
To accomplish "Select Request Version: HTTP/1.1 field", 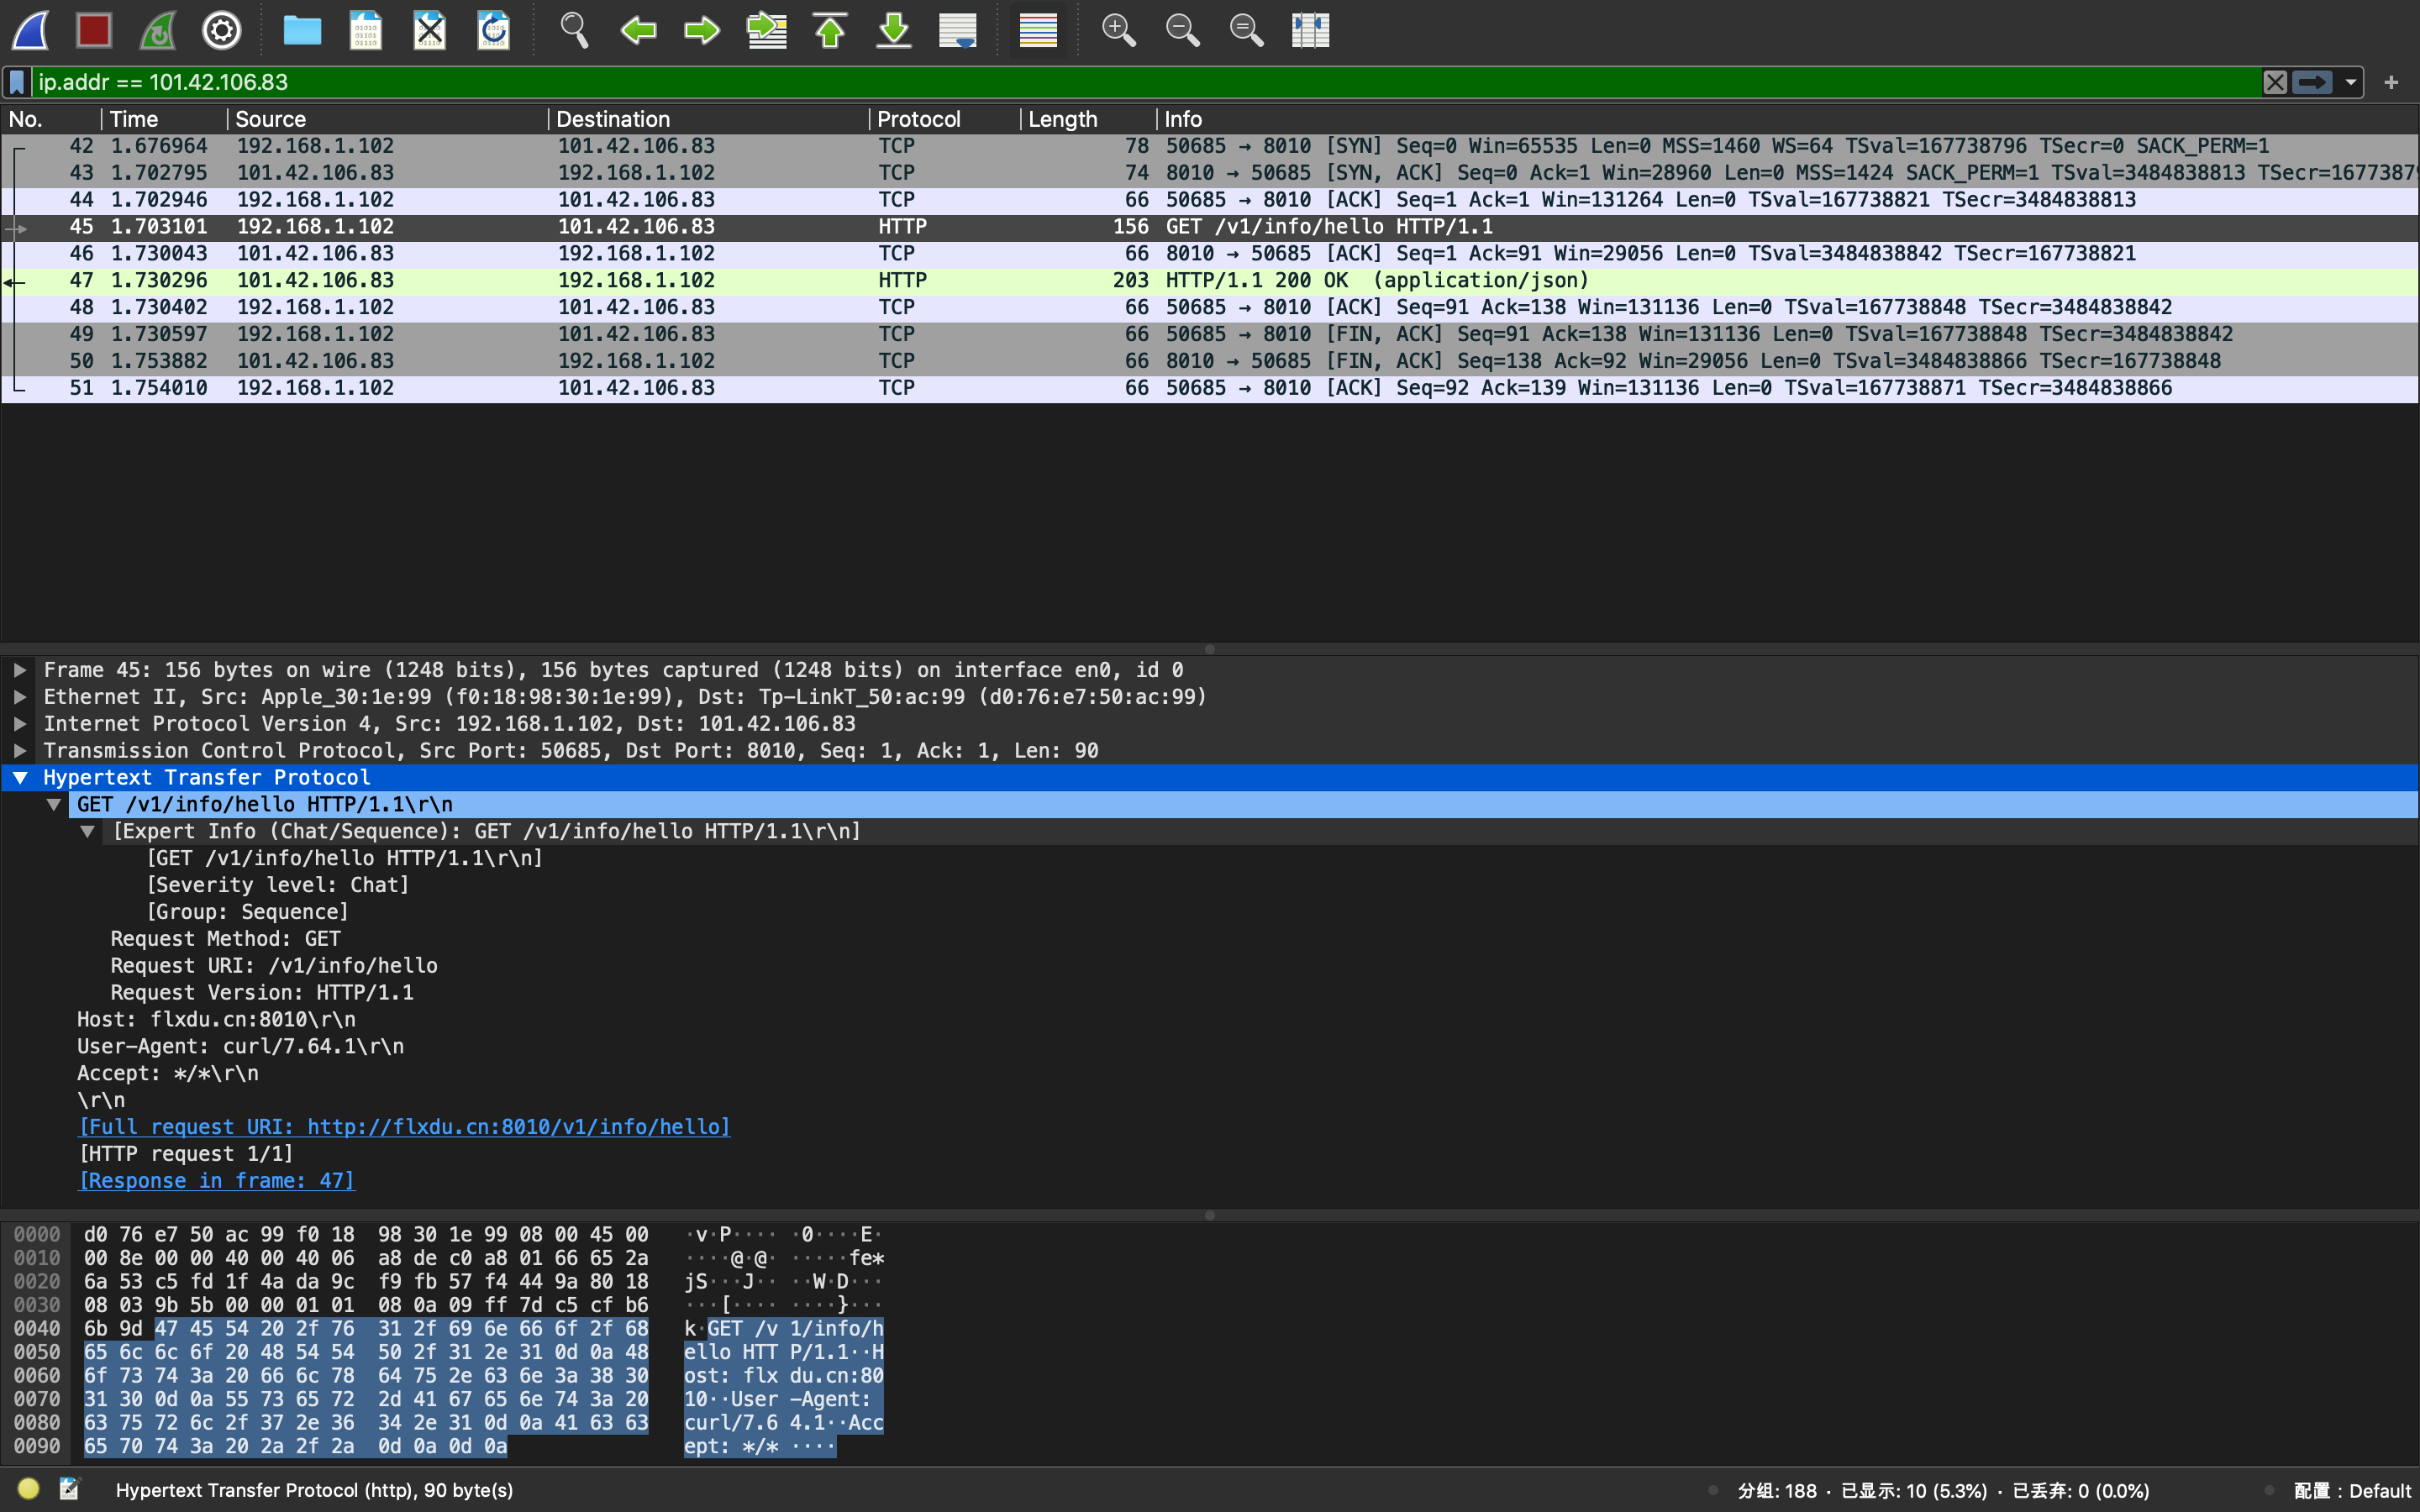I will click(x=262, y=993).
